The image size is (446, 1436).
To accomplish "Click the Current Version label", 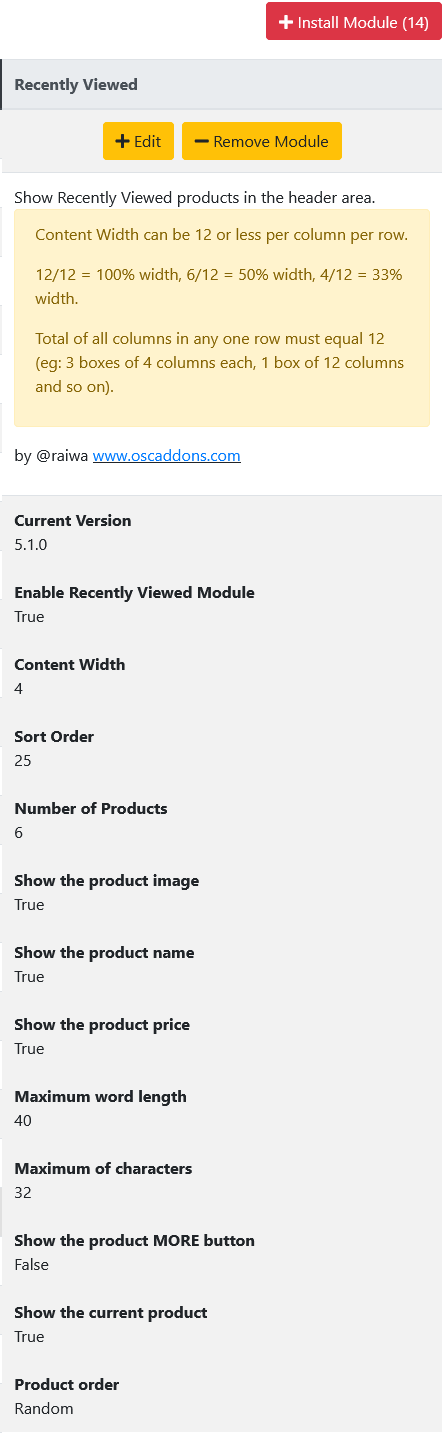I will (x=73, y=521).
